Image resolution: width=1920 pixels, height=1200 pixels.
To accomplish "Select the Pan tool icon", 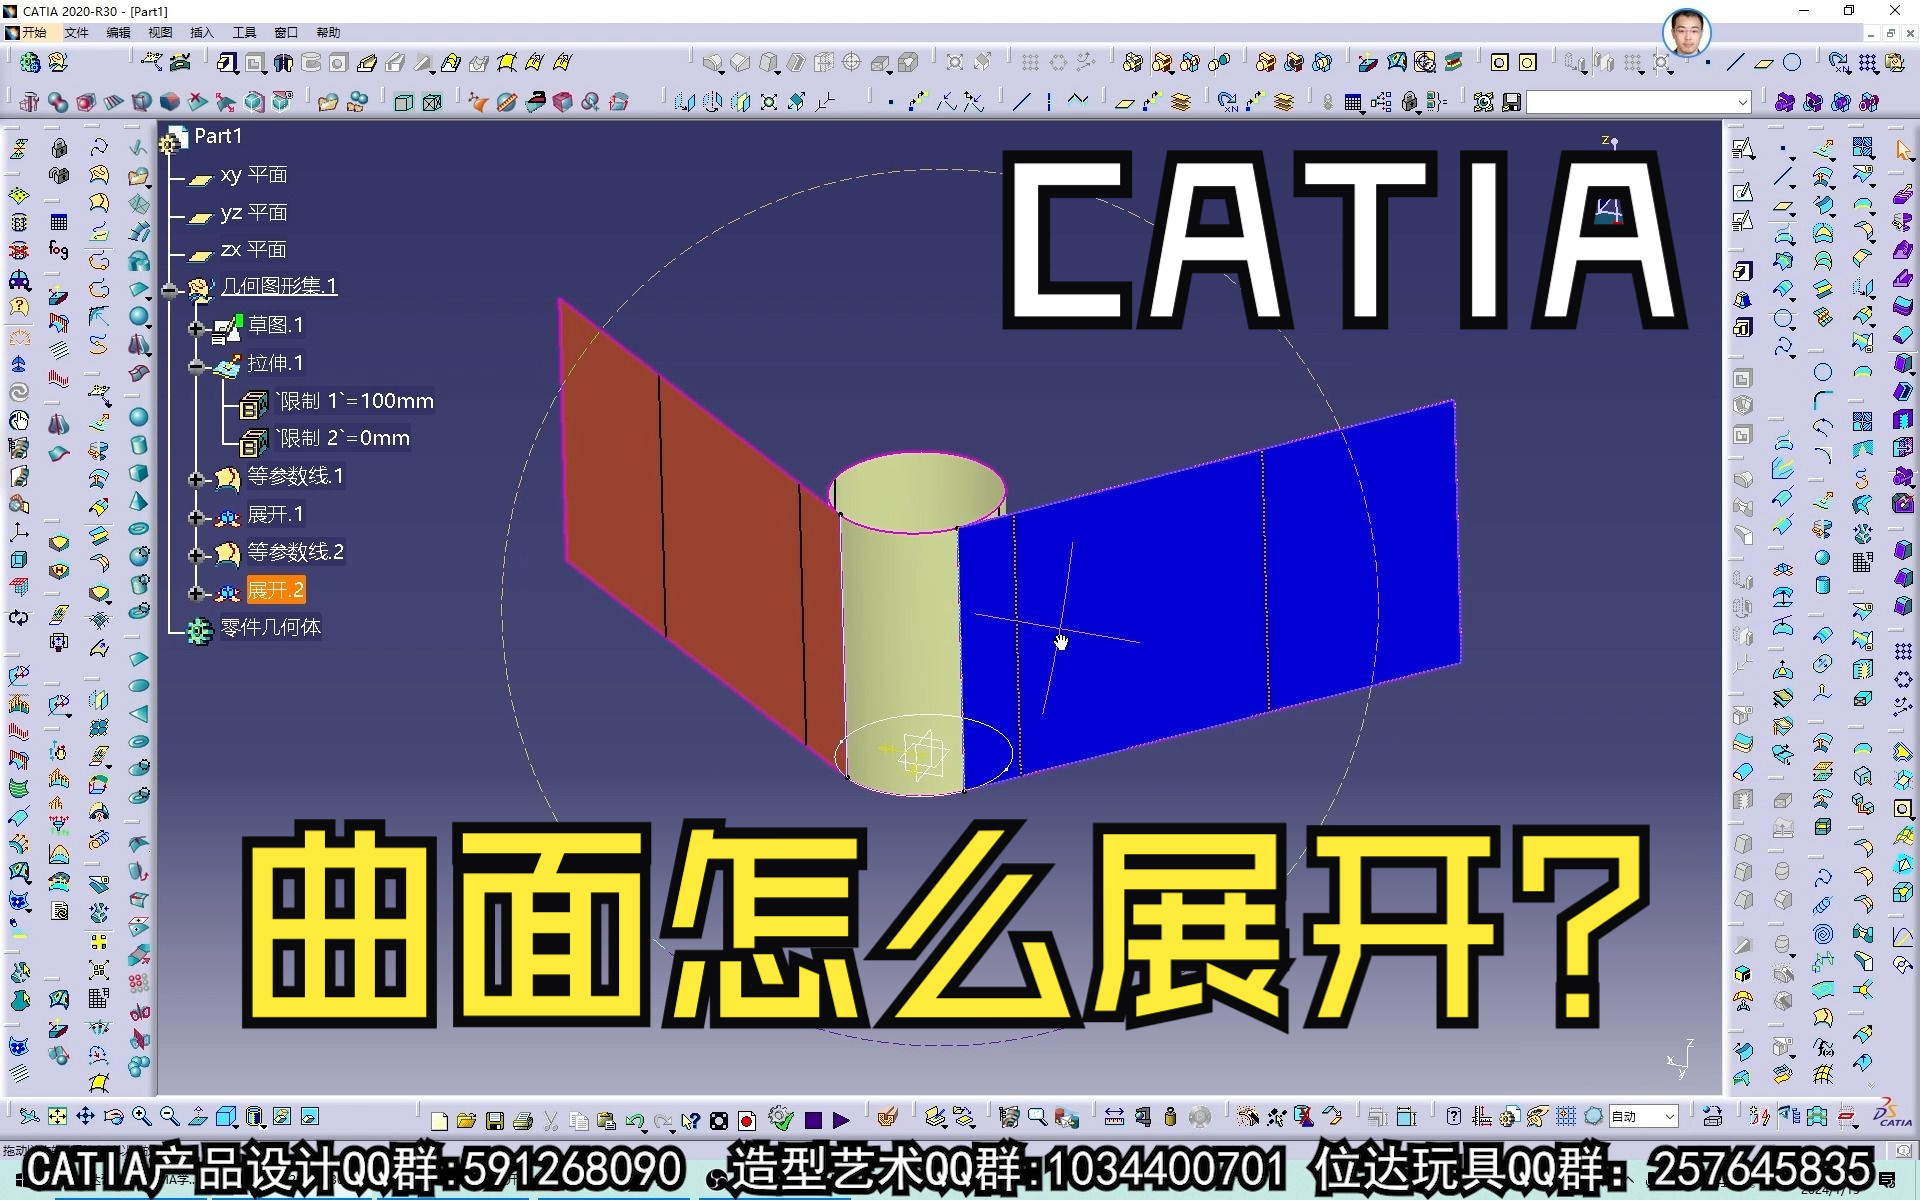I will click(x=85, y=1116).
